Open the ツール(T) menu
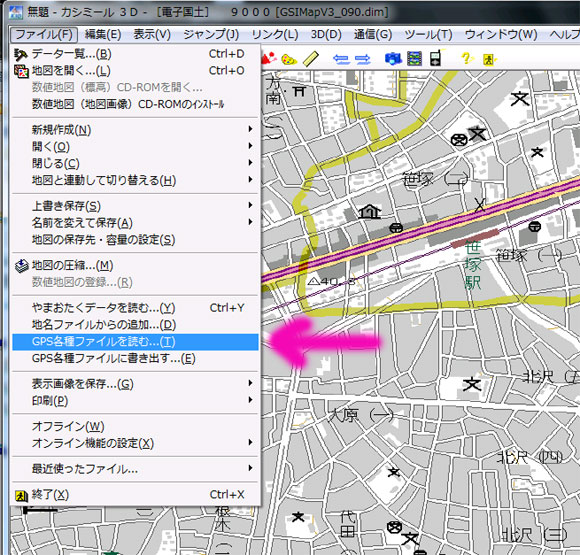580x555 pixels. [428, 34]
